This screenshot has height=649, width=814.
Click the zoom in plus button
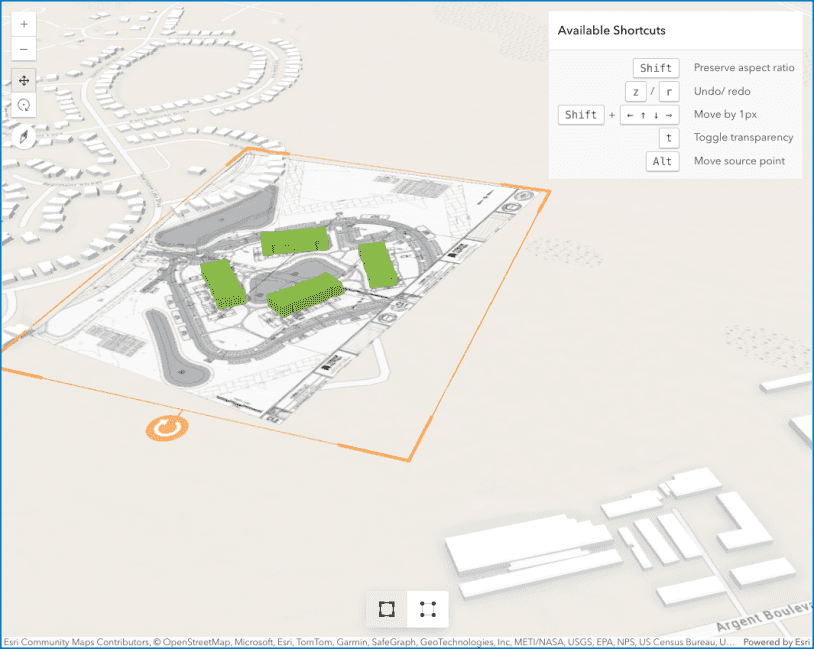click(x=24, y=24)
